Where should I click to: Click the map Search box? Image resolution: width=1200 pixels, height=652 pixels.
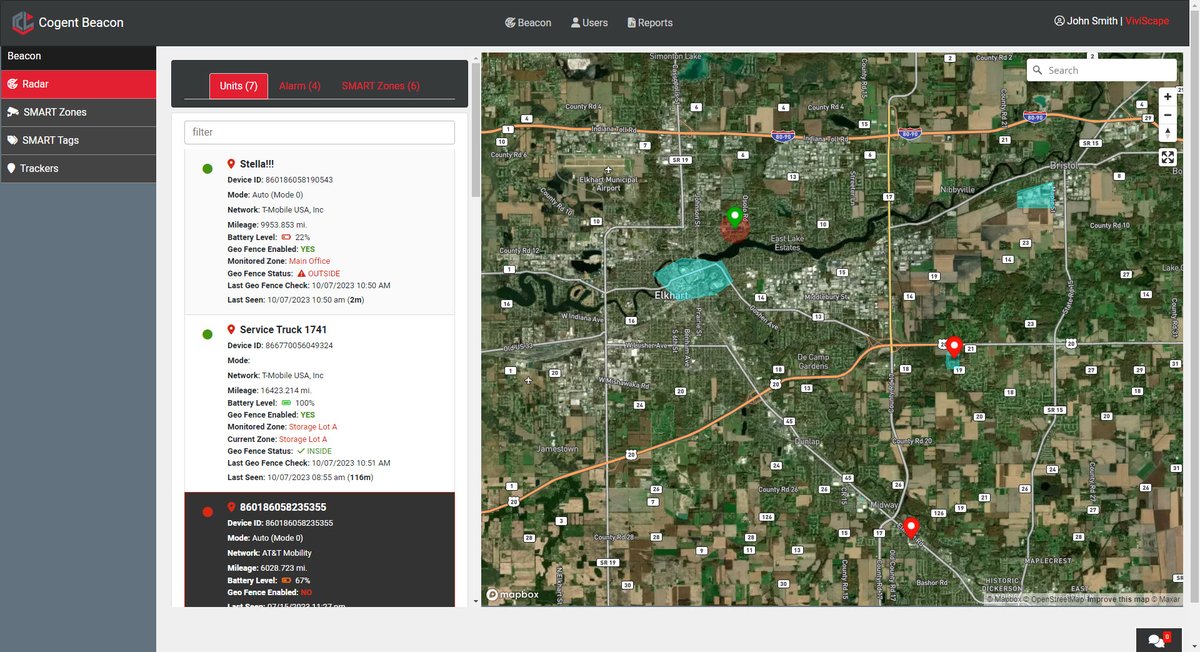pos(1102,70)
